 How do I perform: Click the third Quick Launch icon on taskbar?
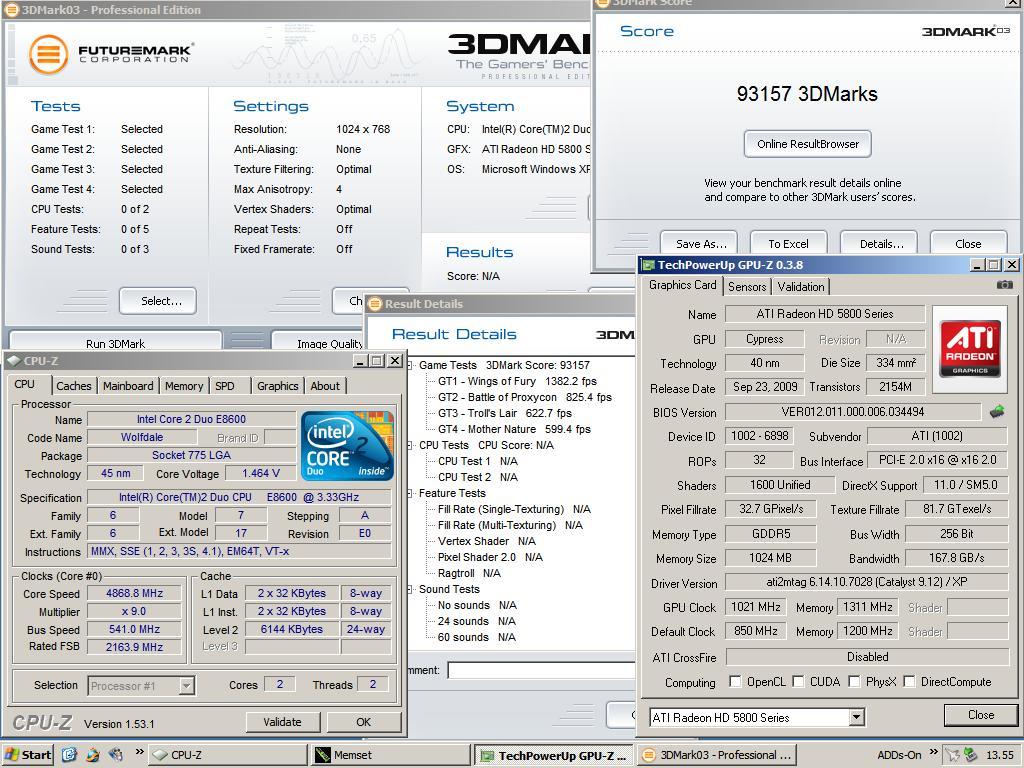pos(116,755)
